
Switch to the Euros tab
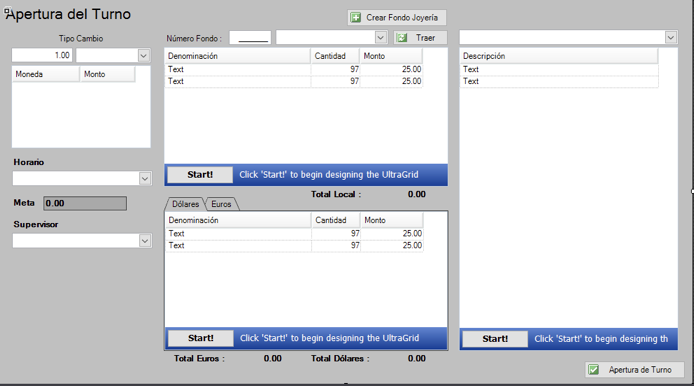pyautogui.click(x=221, y=204)
